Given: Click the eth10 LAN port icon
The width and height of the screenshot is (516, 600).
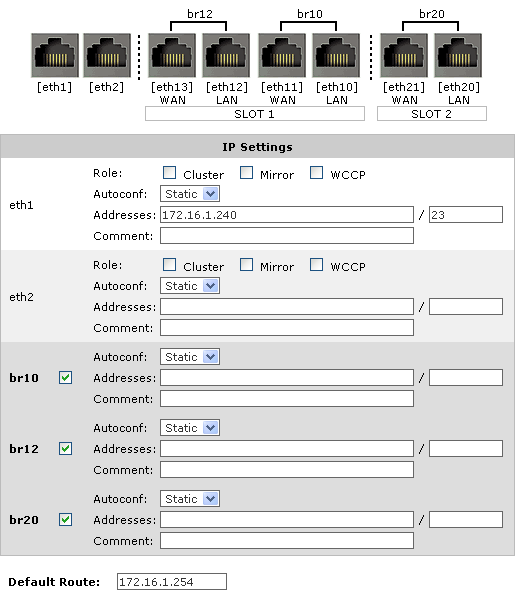Looking at the screenshot, I should coord(336,55).
